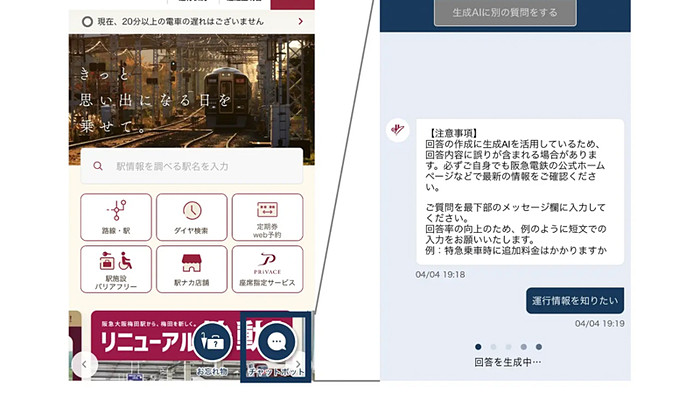
Task: Click the 駅情報を調べる駅名を入力 search field
Action: click(x=192, y=166)
